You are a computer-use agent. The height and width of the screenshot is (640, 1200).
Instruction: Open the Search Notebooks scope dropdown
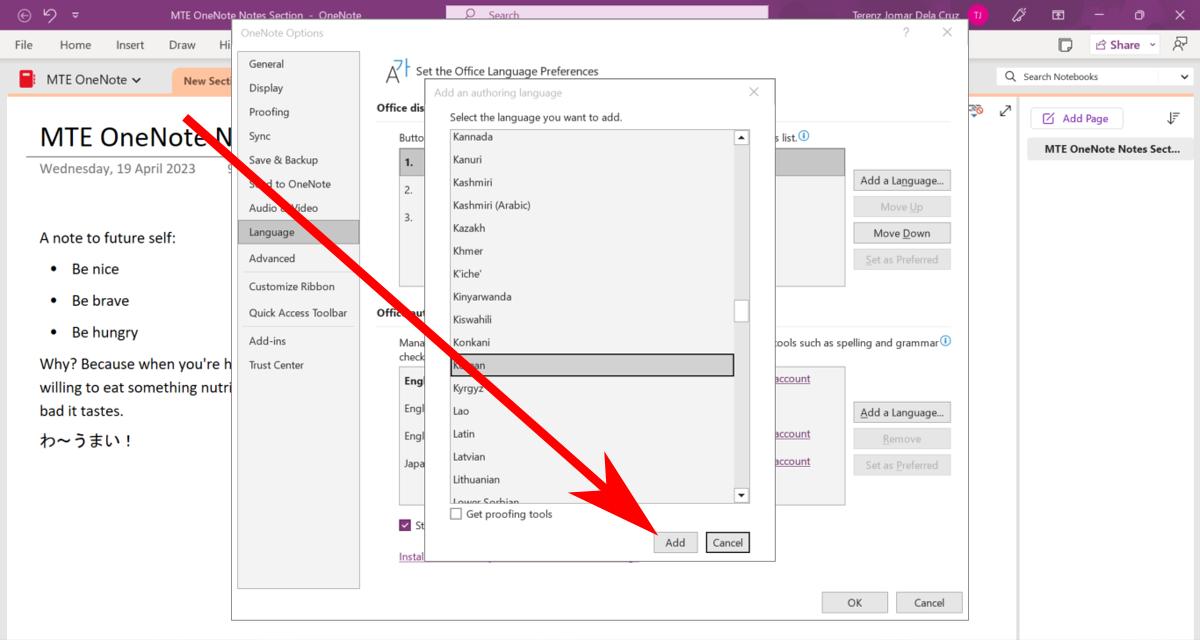point(1184,76)
